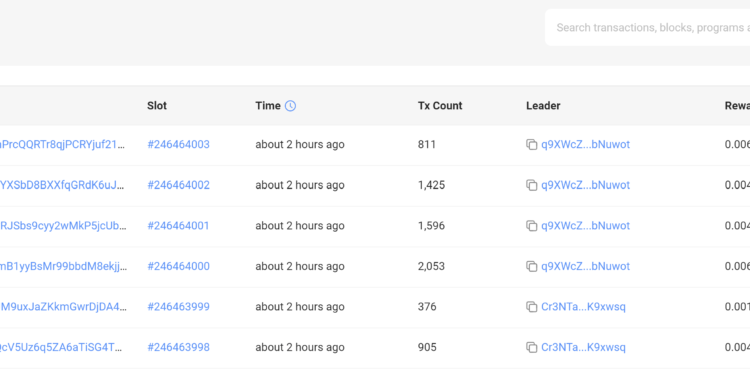Select the tx count value 1,596

[x=431, y=226]
